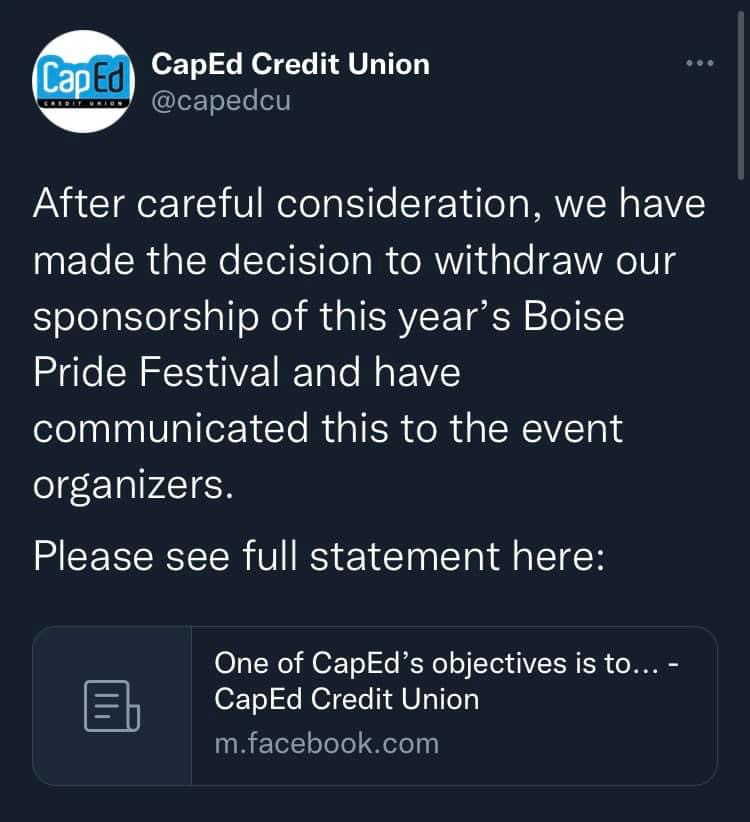Viewport: 750px width, 822px height.
Task: Click the word withdraw in the tweet body
Action: [518, 261]
